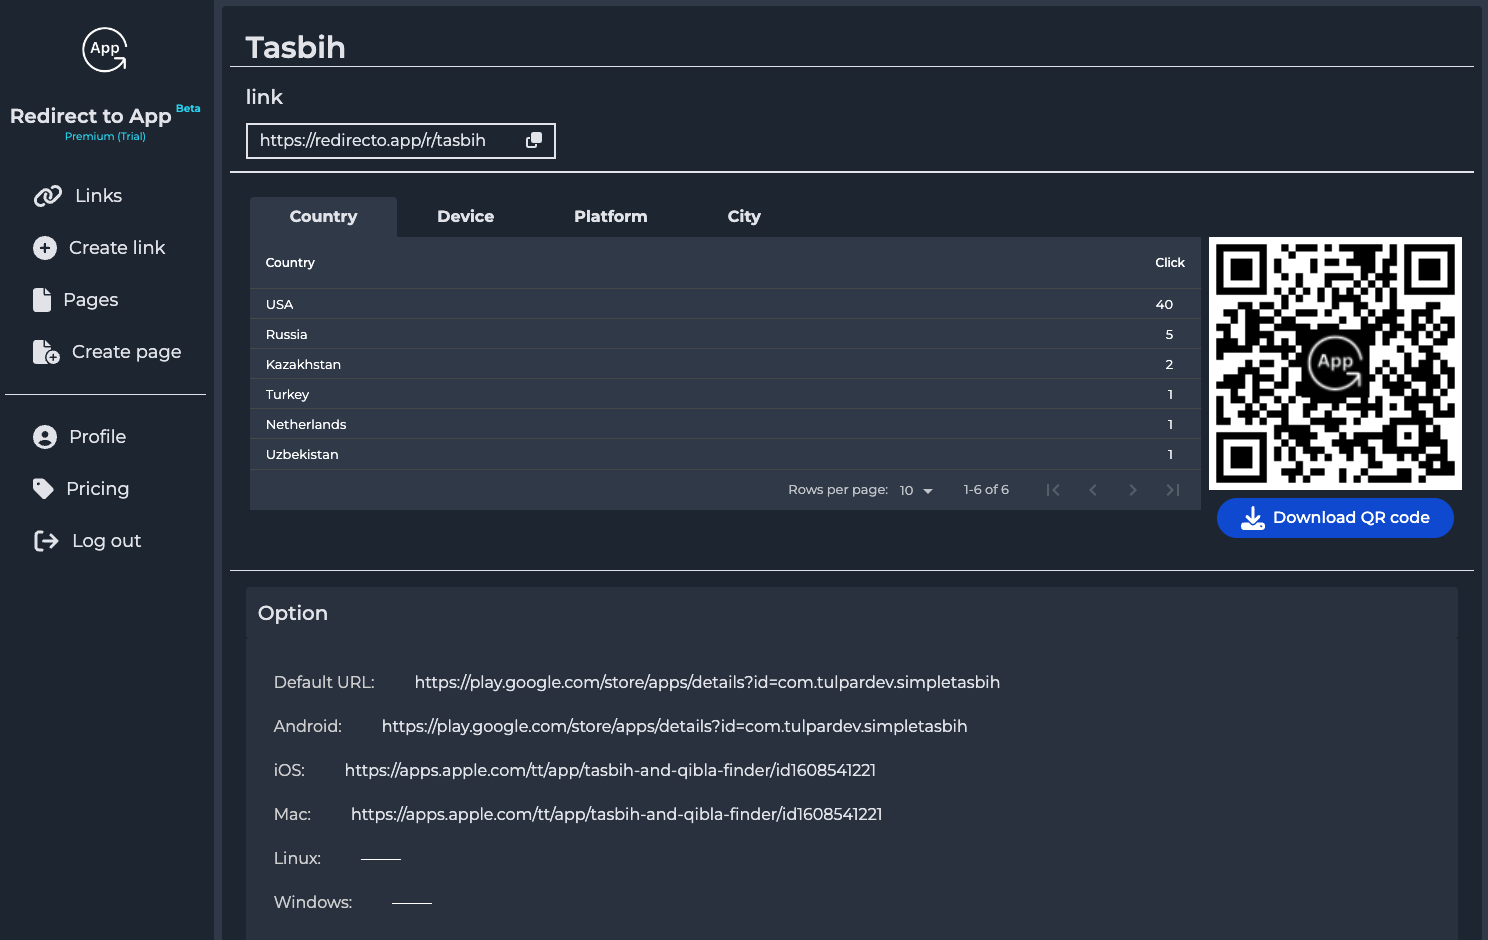The height and width of the screenshot is (940, 1488).
Task: Click the Mac App Store URL
Action: coord(616,814)
